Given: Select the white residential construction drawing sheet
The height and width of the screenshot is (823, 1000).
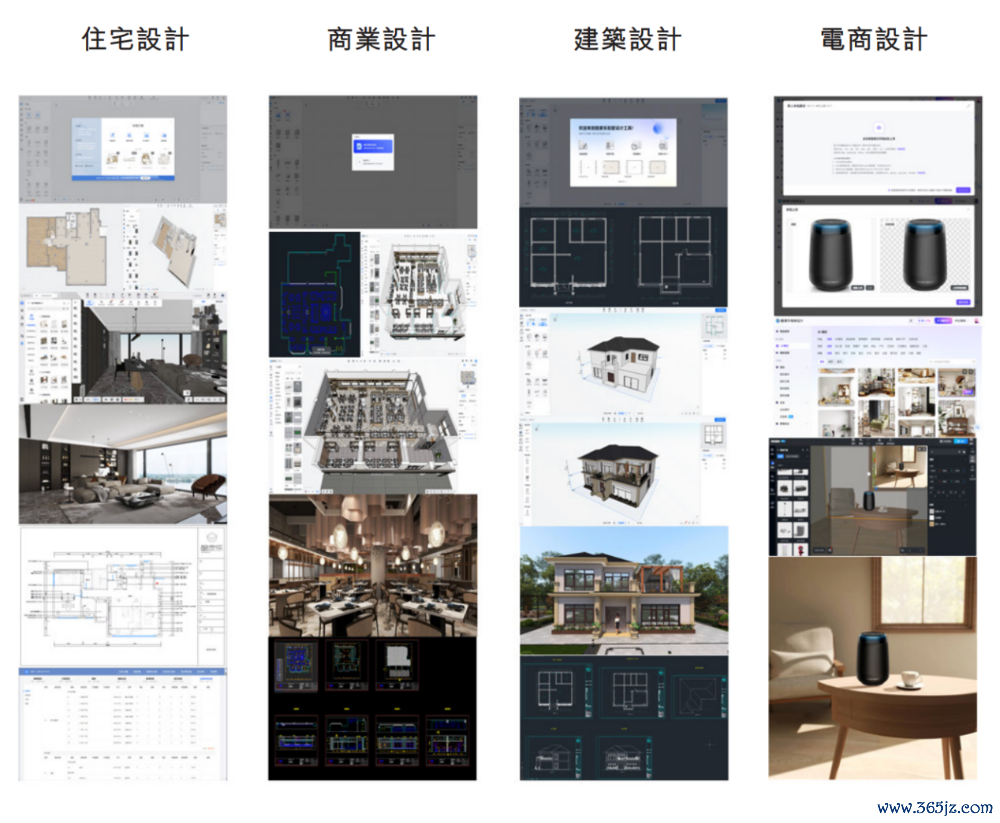Looking at the screenshot, I should [x=122, y=596].
